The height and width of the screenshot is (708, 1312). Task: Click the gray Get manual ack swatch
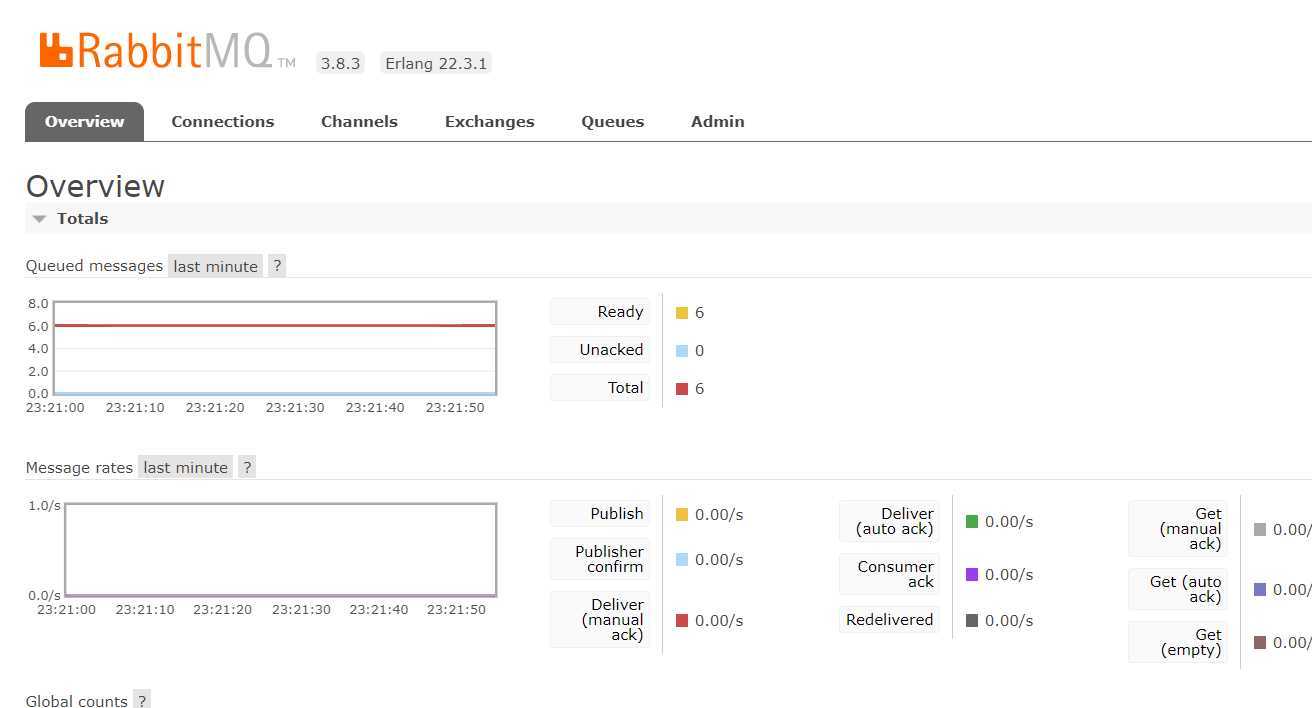tap(1260, 530)
